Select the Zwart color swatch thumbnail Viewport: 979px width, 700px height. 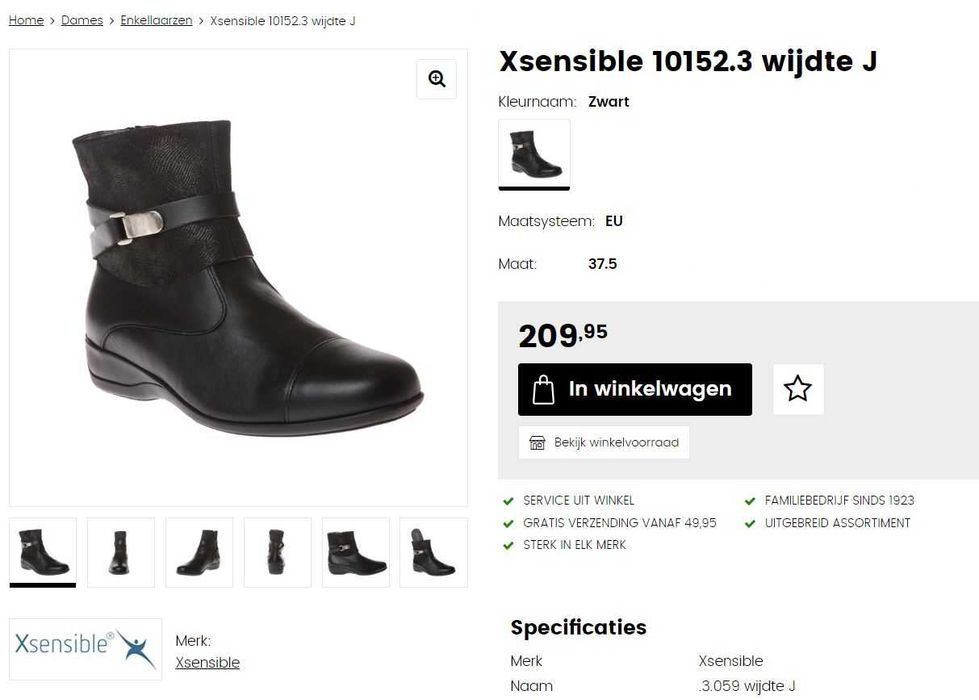pos(534,154)
